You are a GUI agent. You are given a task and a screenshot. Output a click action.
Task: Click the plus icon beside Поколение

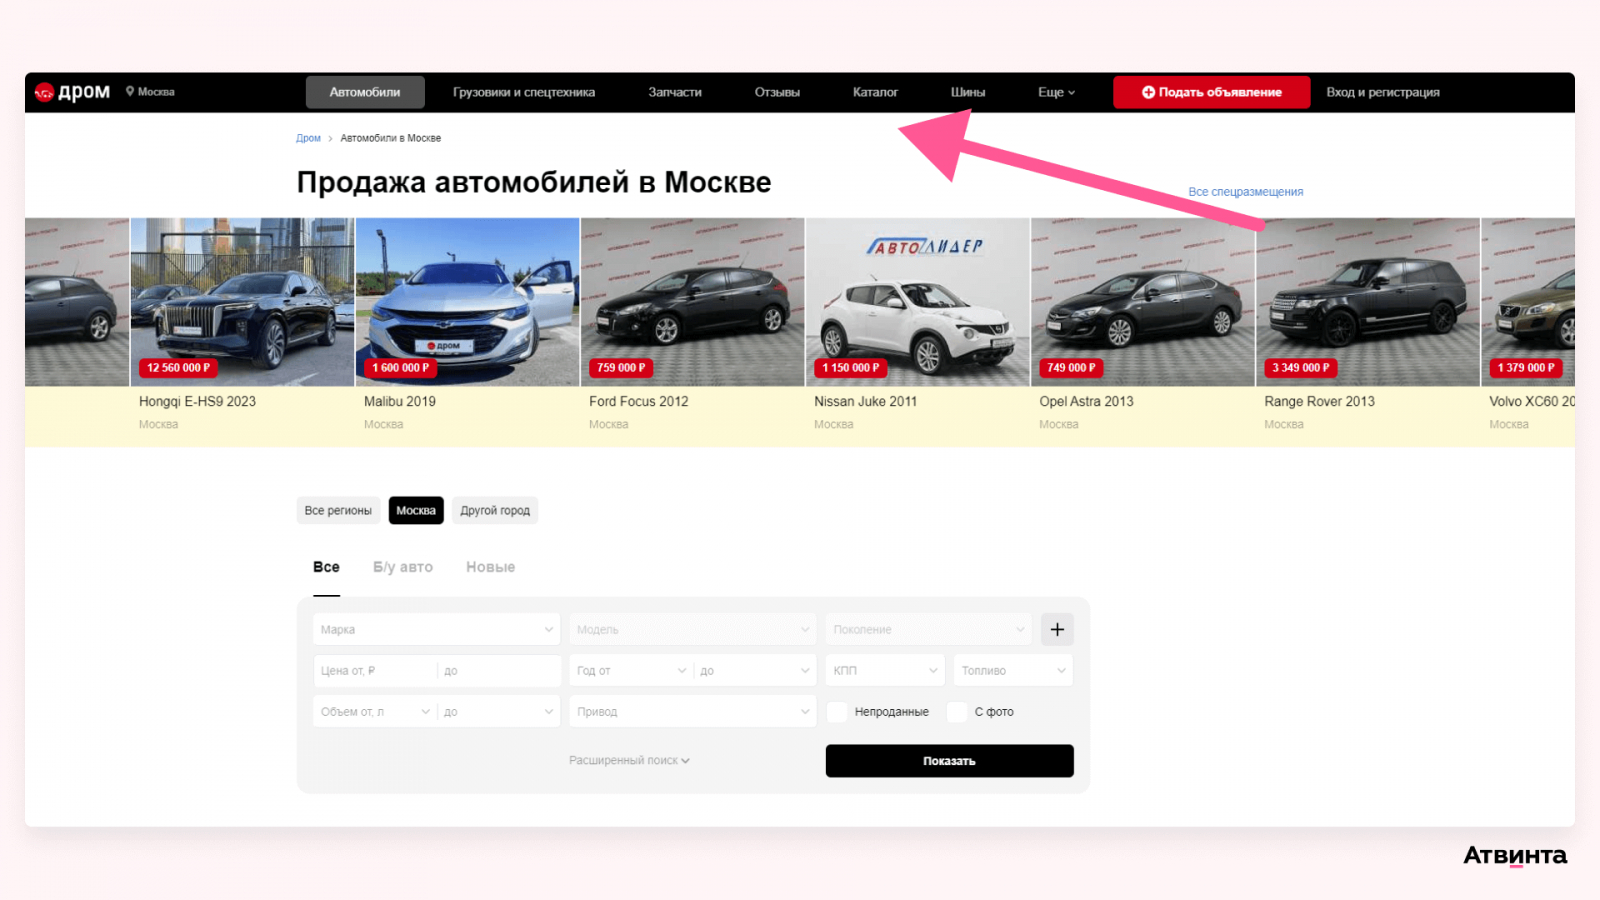click(x=1057, y=629)
